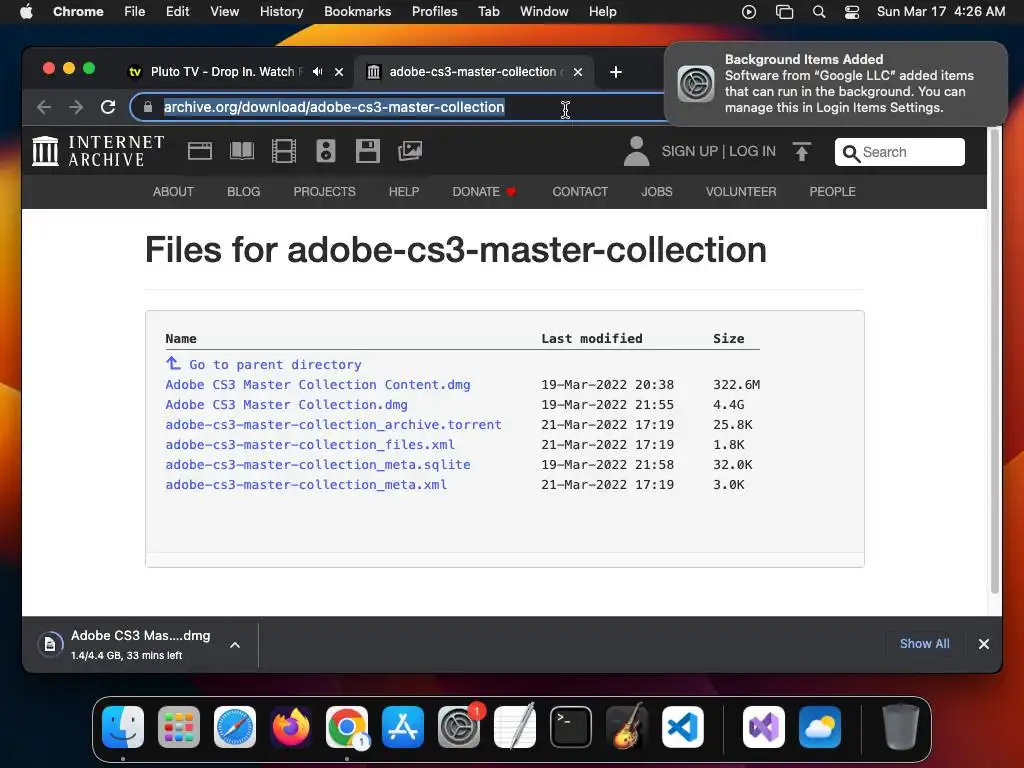Click the page vertical scrollbar

(995, 360)
